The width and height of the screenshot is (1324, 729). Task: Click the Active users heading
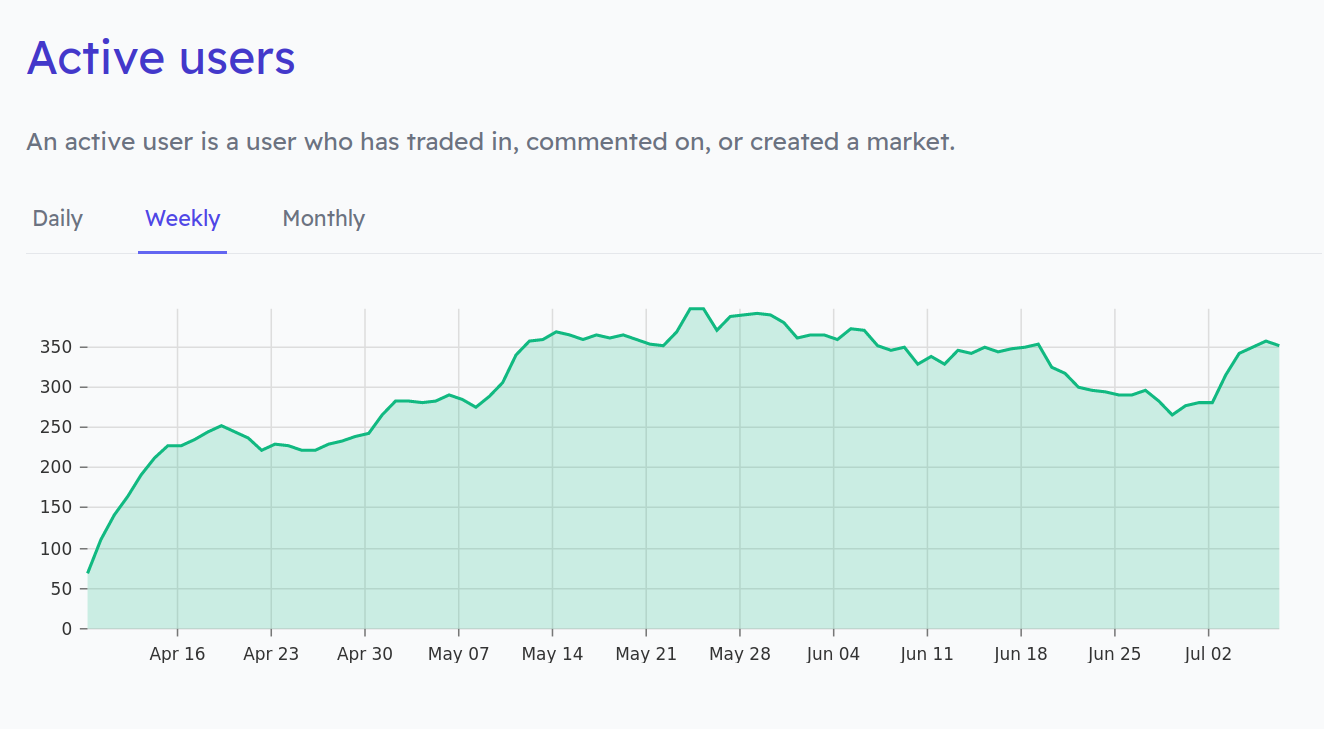click(161, 57)
